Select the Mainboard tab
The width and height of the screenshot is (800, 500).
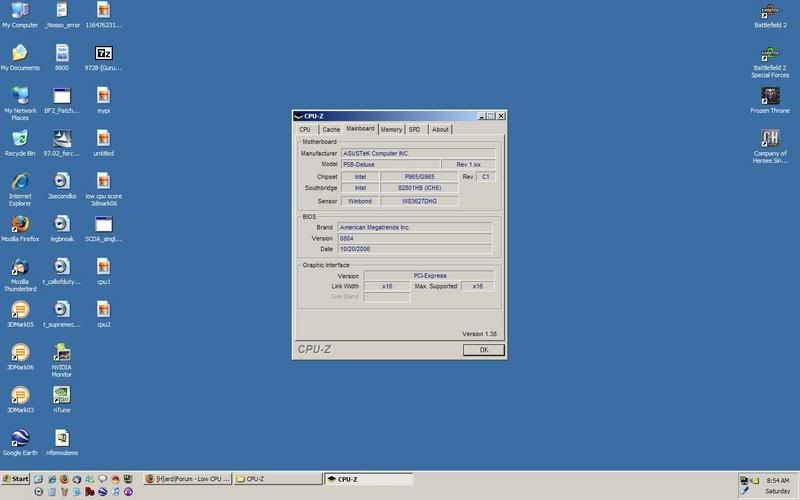click(x=361, y=129)
